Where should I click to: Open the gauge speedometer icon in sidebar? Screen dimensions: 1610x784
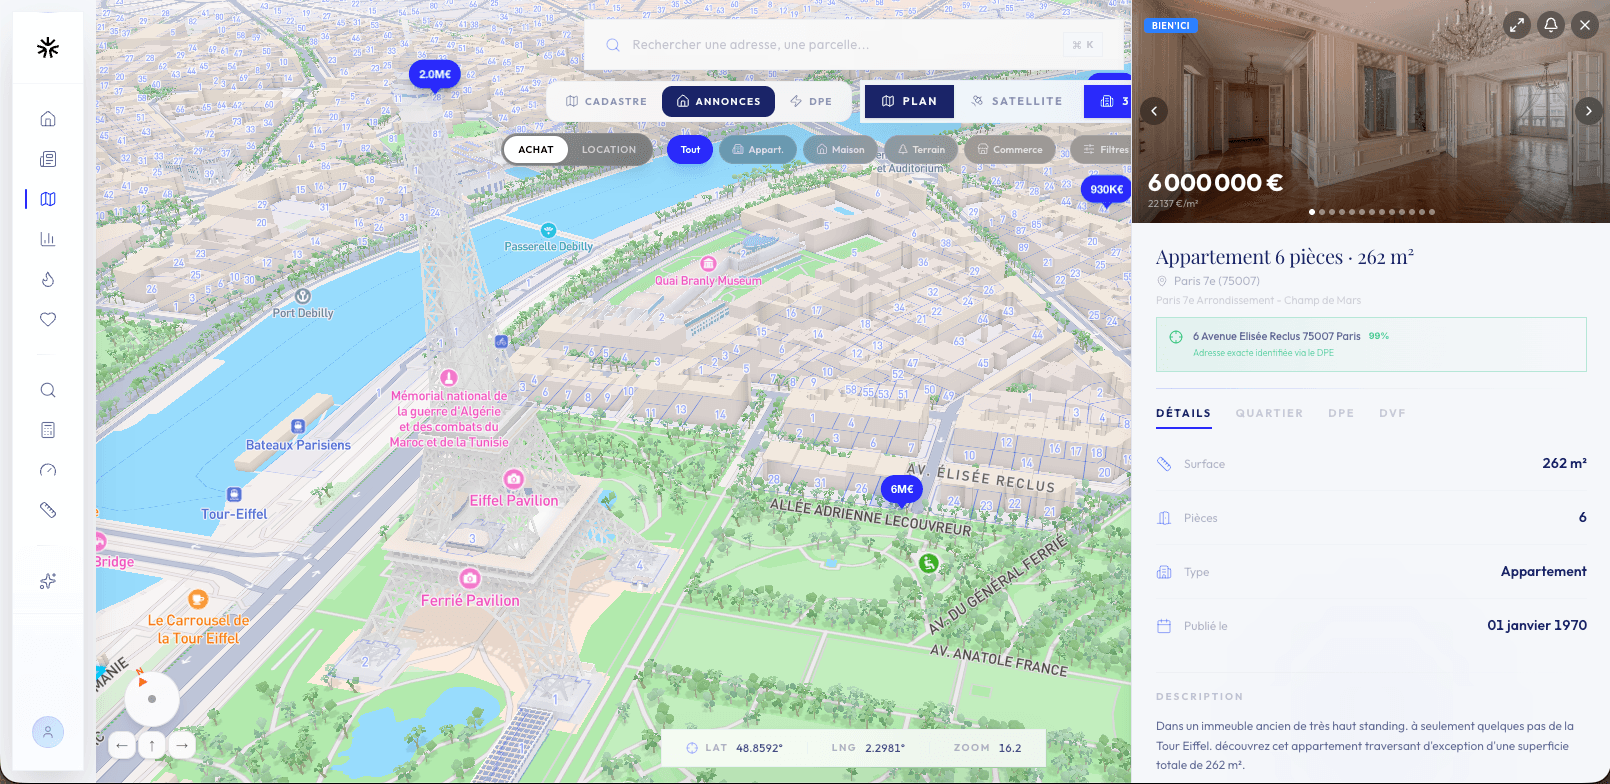pos(48,470)
